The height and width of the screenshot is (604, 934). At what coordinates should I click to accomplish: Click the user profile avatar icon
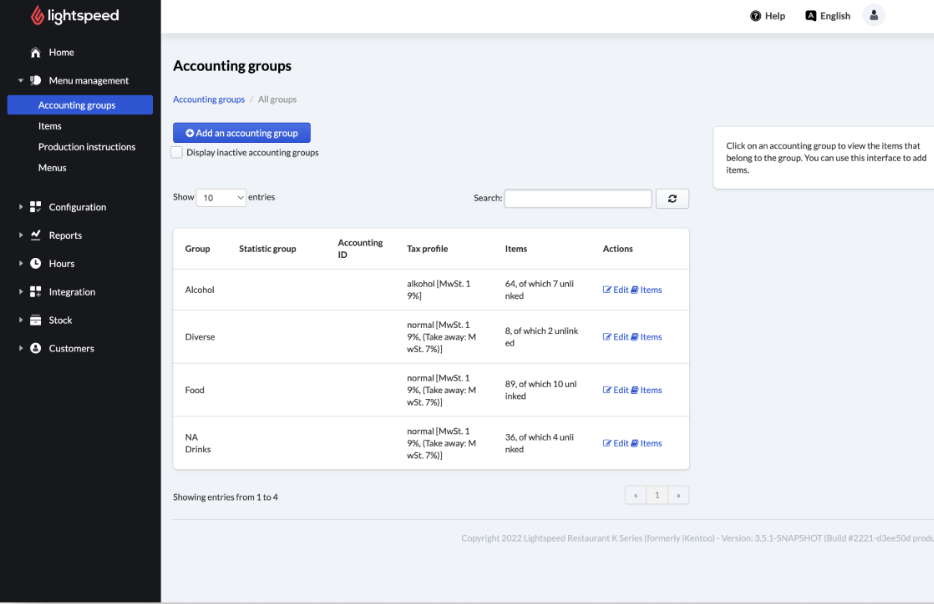pos(874,15)
